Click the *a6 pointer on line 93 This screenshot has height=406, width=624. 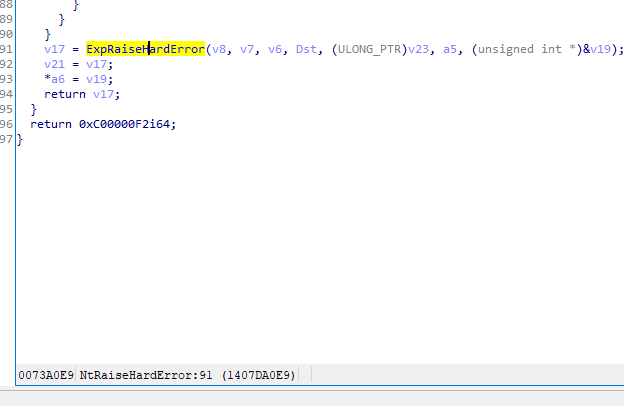coord(54,79)
